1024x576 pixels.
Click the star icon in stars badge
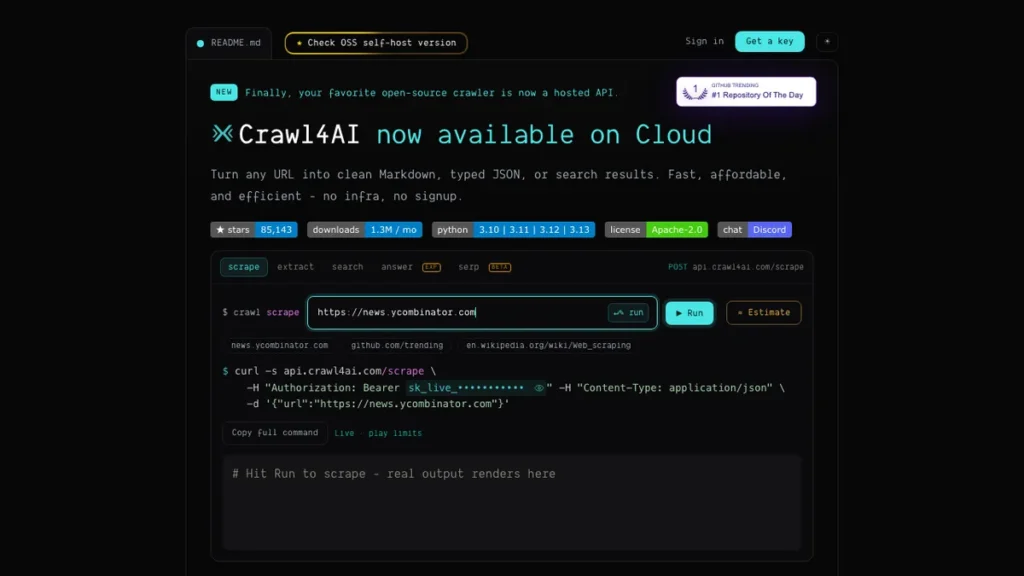pos(220,230)
